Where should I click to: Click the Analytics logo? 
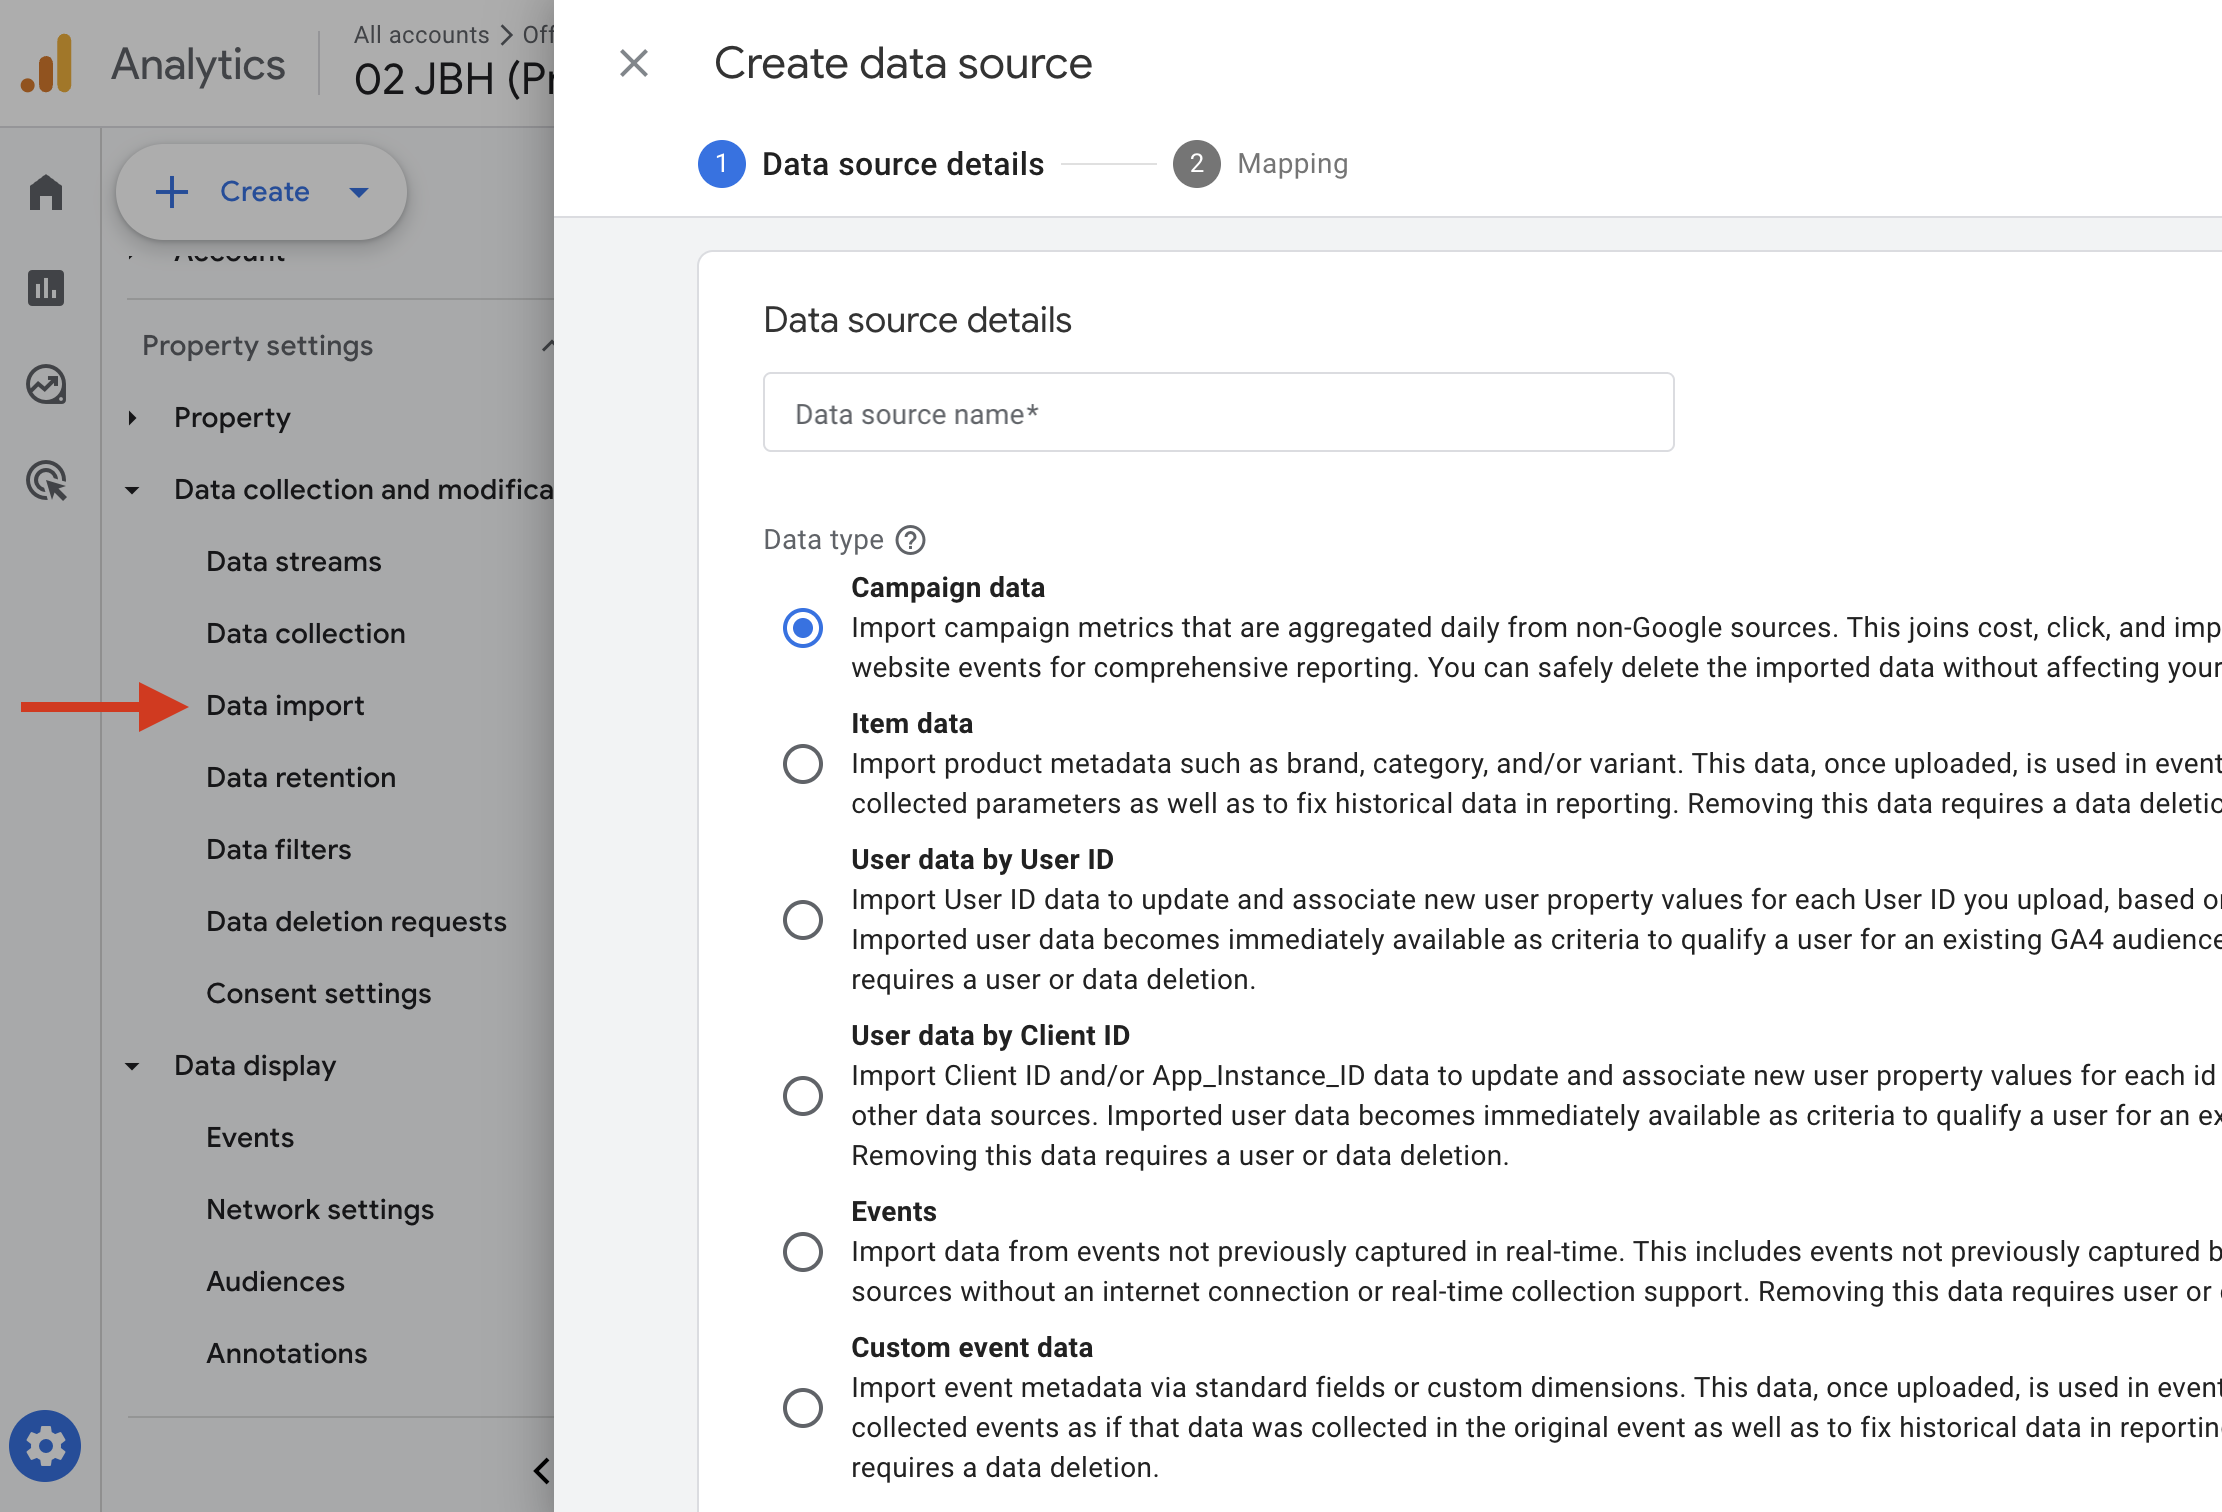(46, 64)
